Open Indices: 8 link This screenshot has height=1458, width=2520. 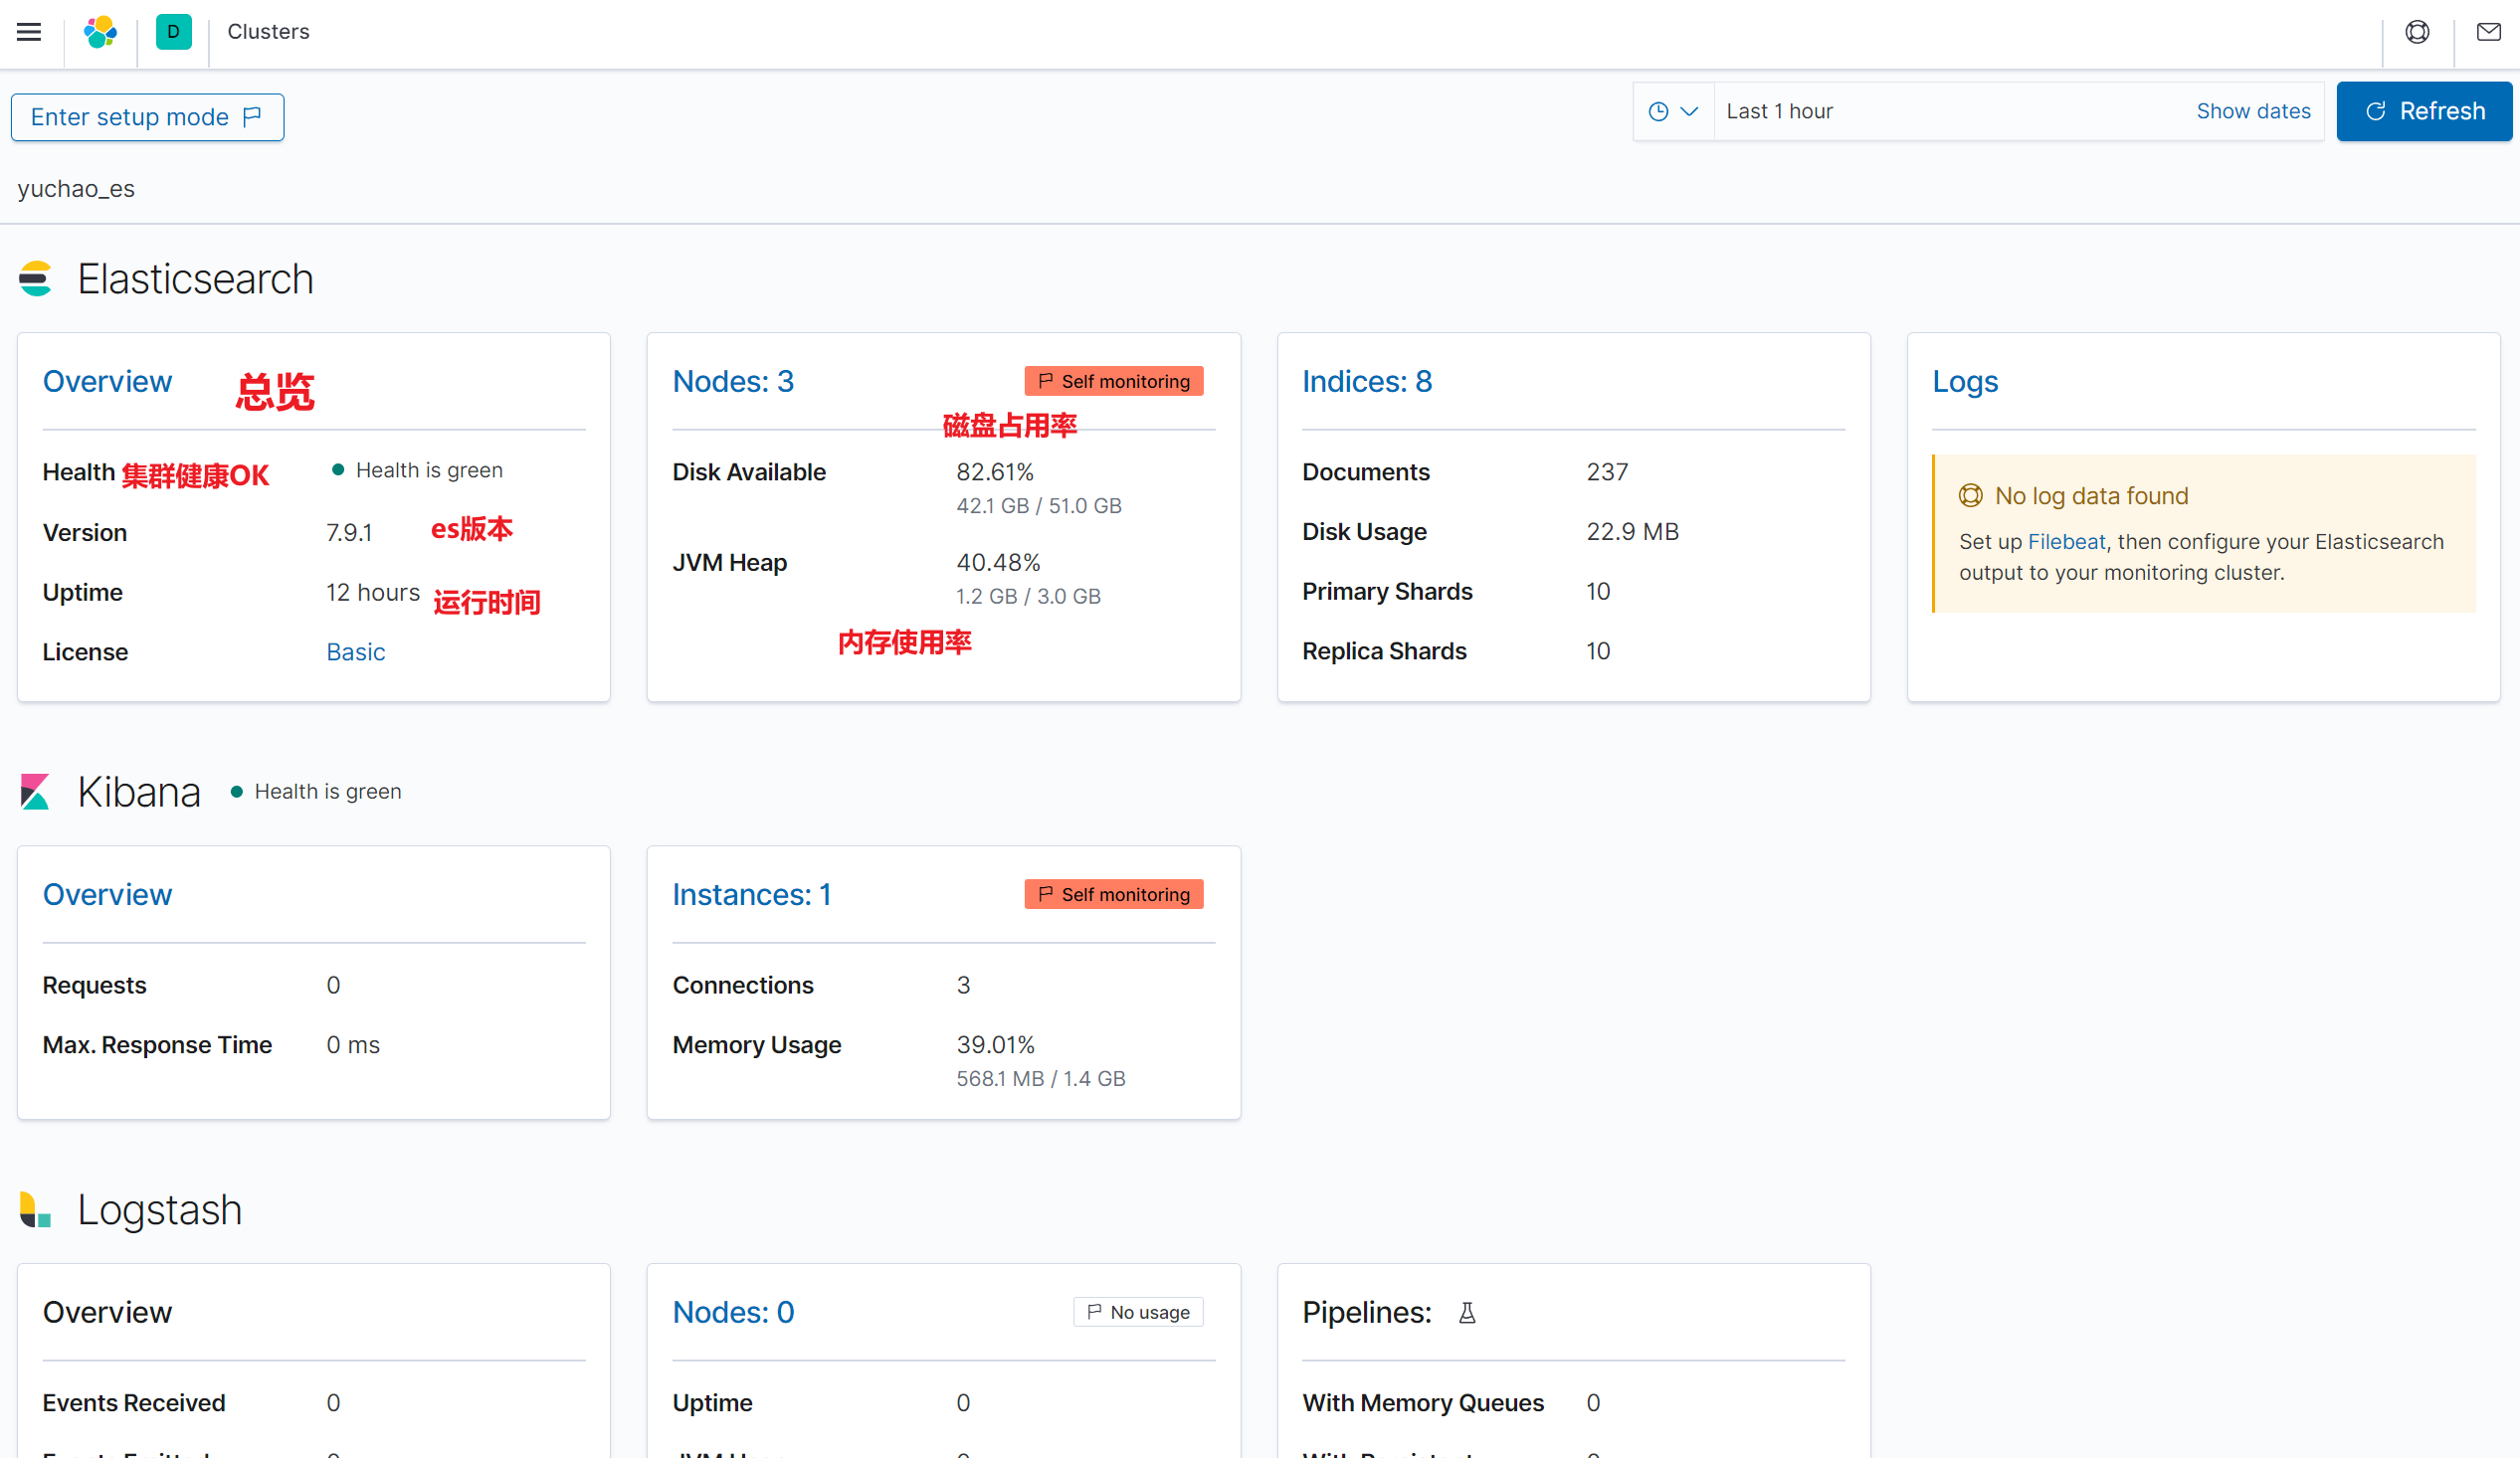(x=1366, y=382)
